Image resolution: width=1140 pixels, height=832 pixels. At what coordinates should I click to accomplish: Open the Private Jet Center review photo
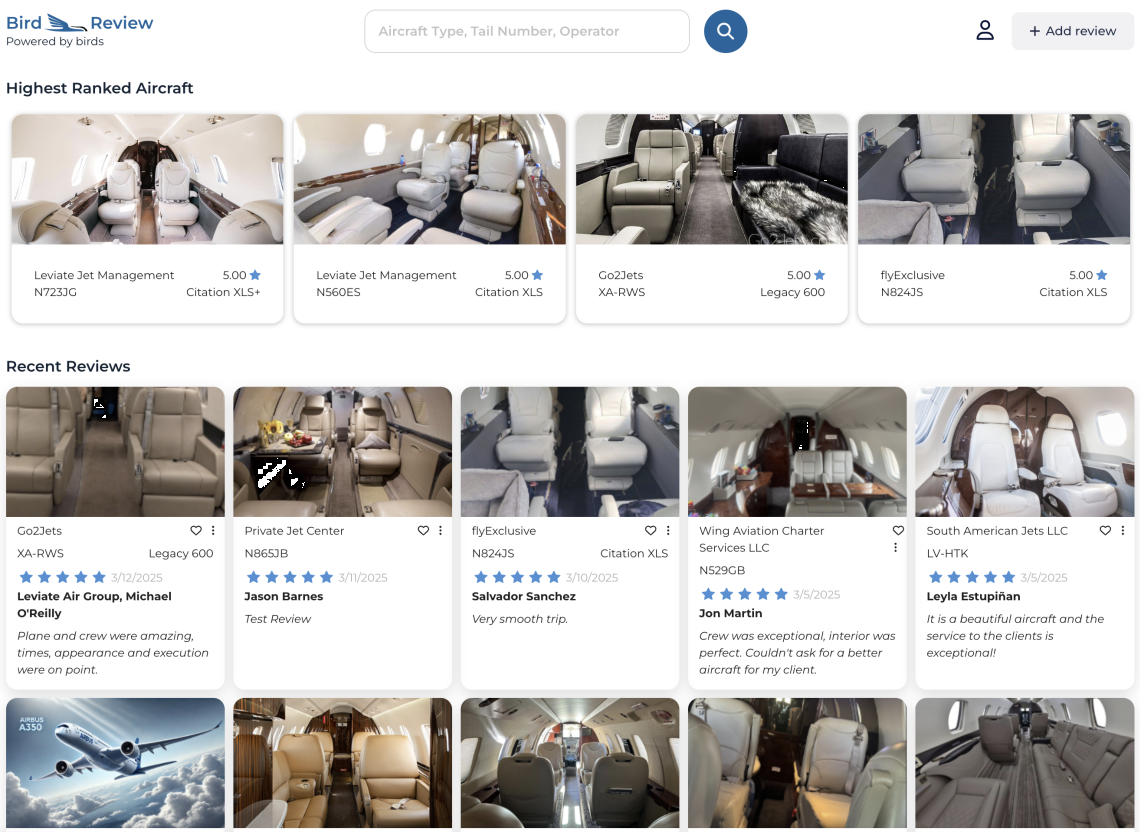pyautogui.click(x=342, y=452)
